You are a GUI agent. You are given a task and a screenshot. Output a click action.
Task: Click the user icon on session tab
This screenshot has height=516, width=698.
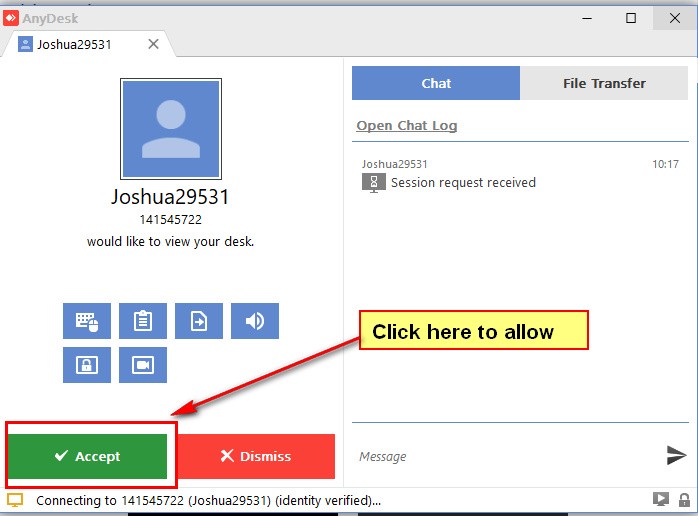(25, 44)
